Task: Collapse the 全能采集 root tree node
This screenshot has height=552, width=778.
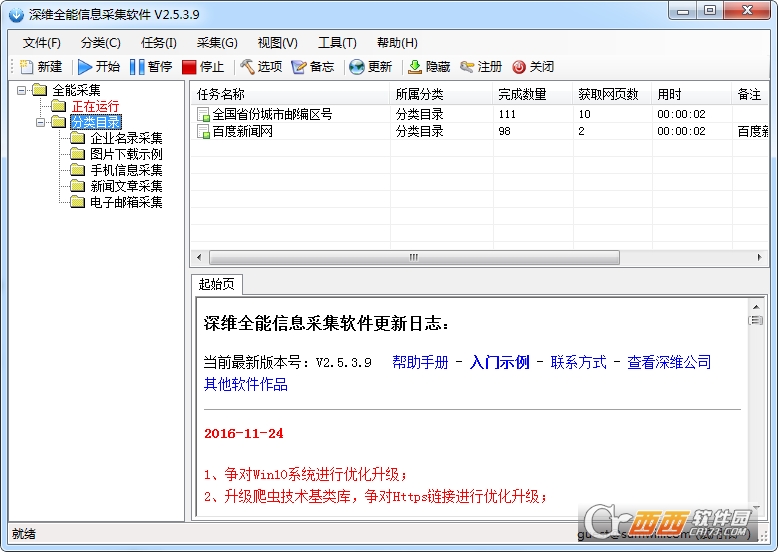Action: pos(21,90)
